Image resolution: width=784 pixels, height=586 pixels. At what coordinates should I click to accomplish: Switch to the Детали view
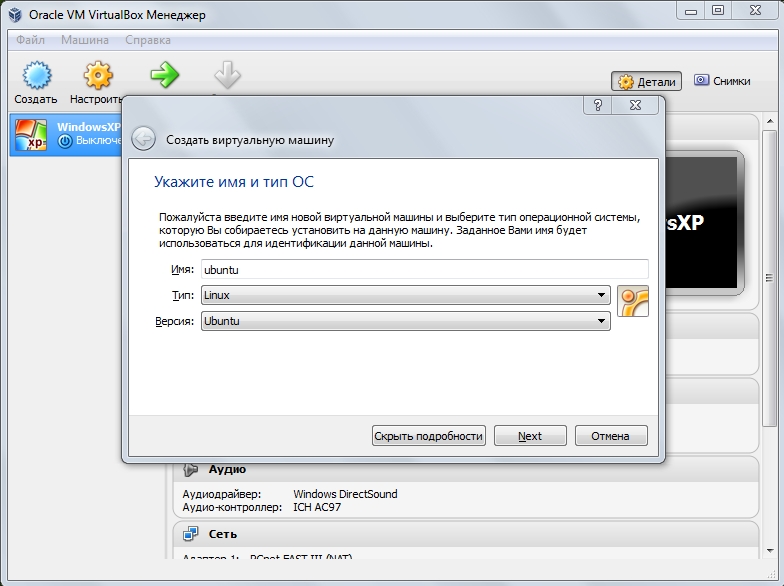(646, 82)
